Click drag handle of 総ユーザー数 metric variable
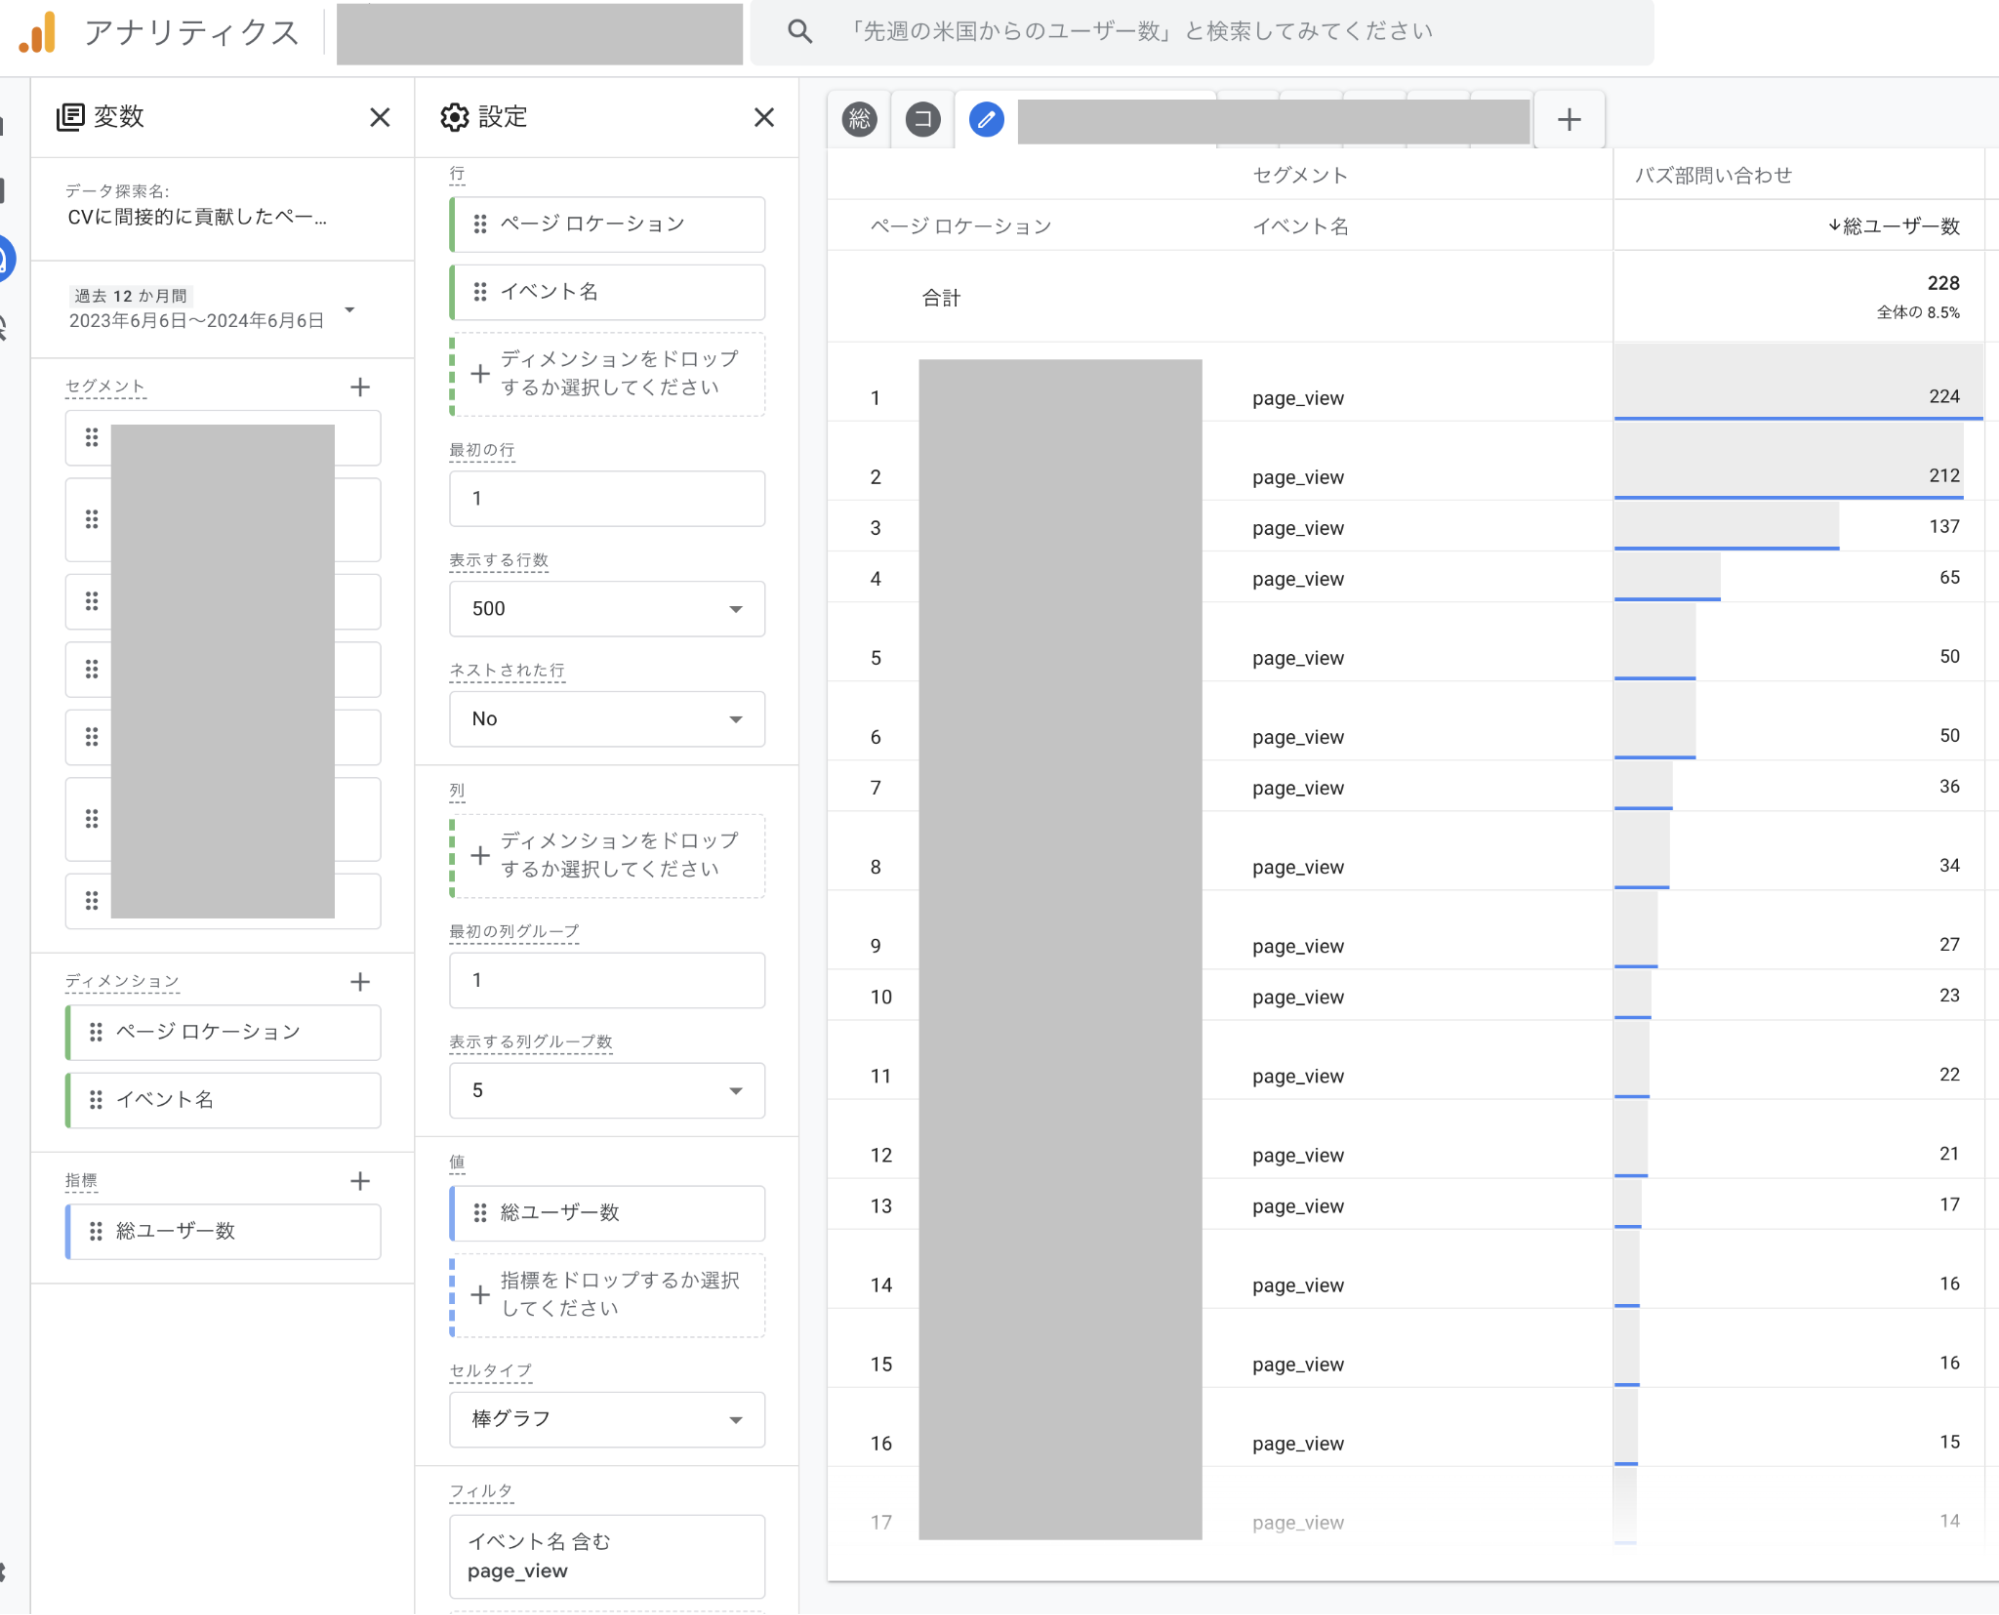 click(96, 1232)
